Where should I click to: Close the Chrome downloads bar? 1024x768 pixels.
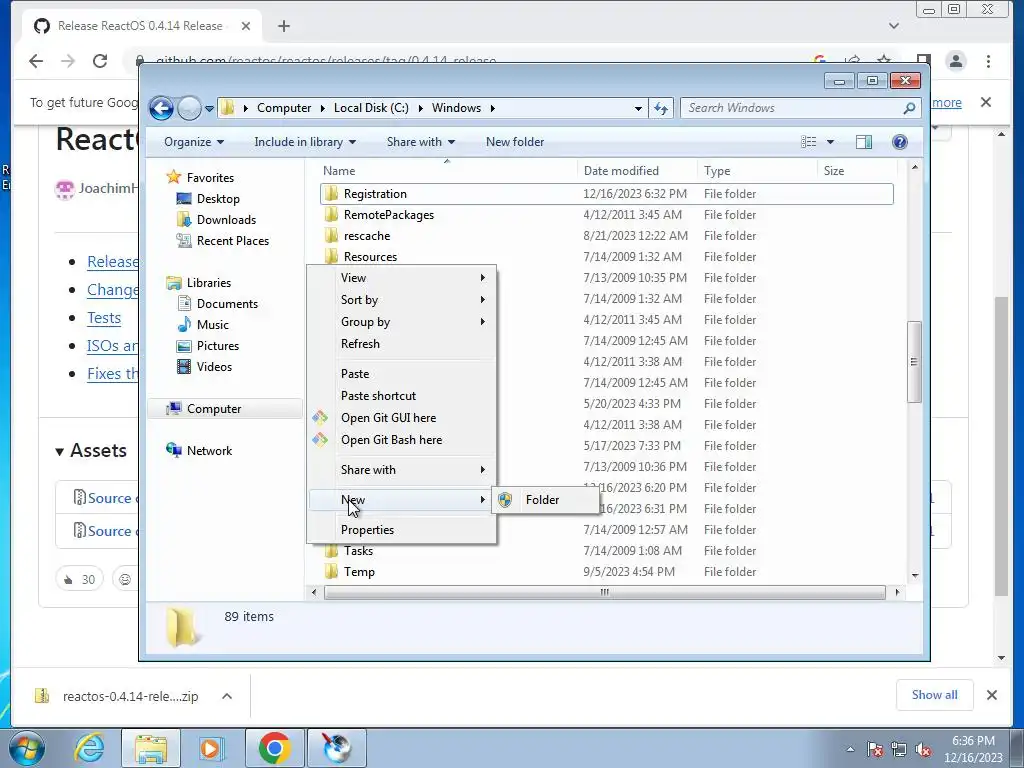(991, 695)
